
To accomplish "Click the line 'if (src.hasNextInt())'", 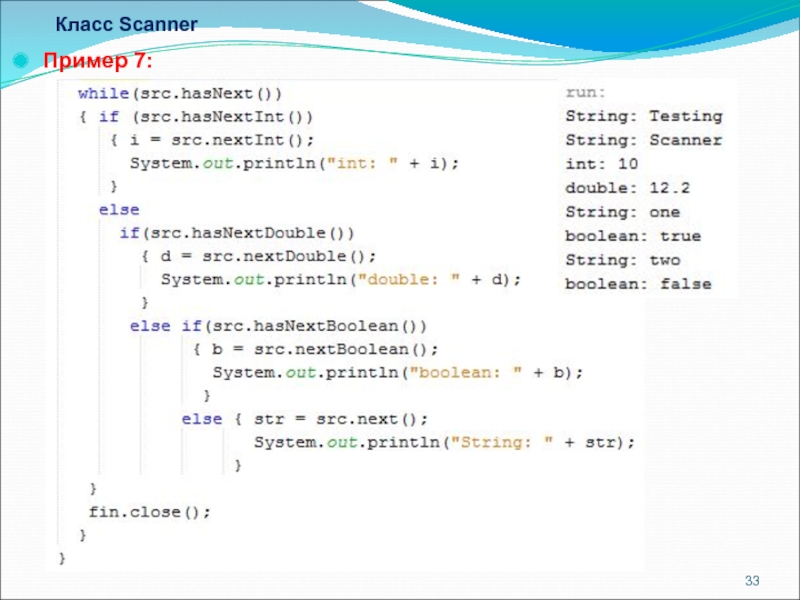I will [x=206, y=117].
